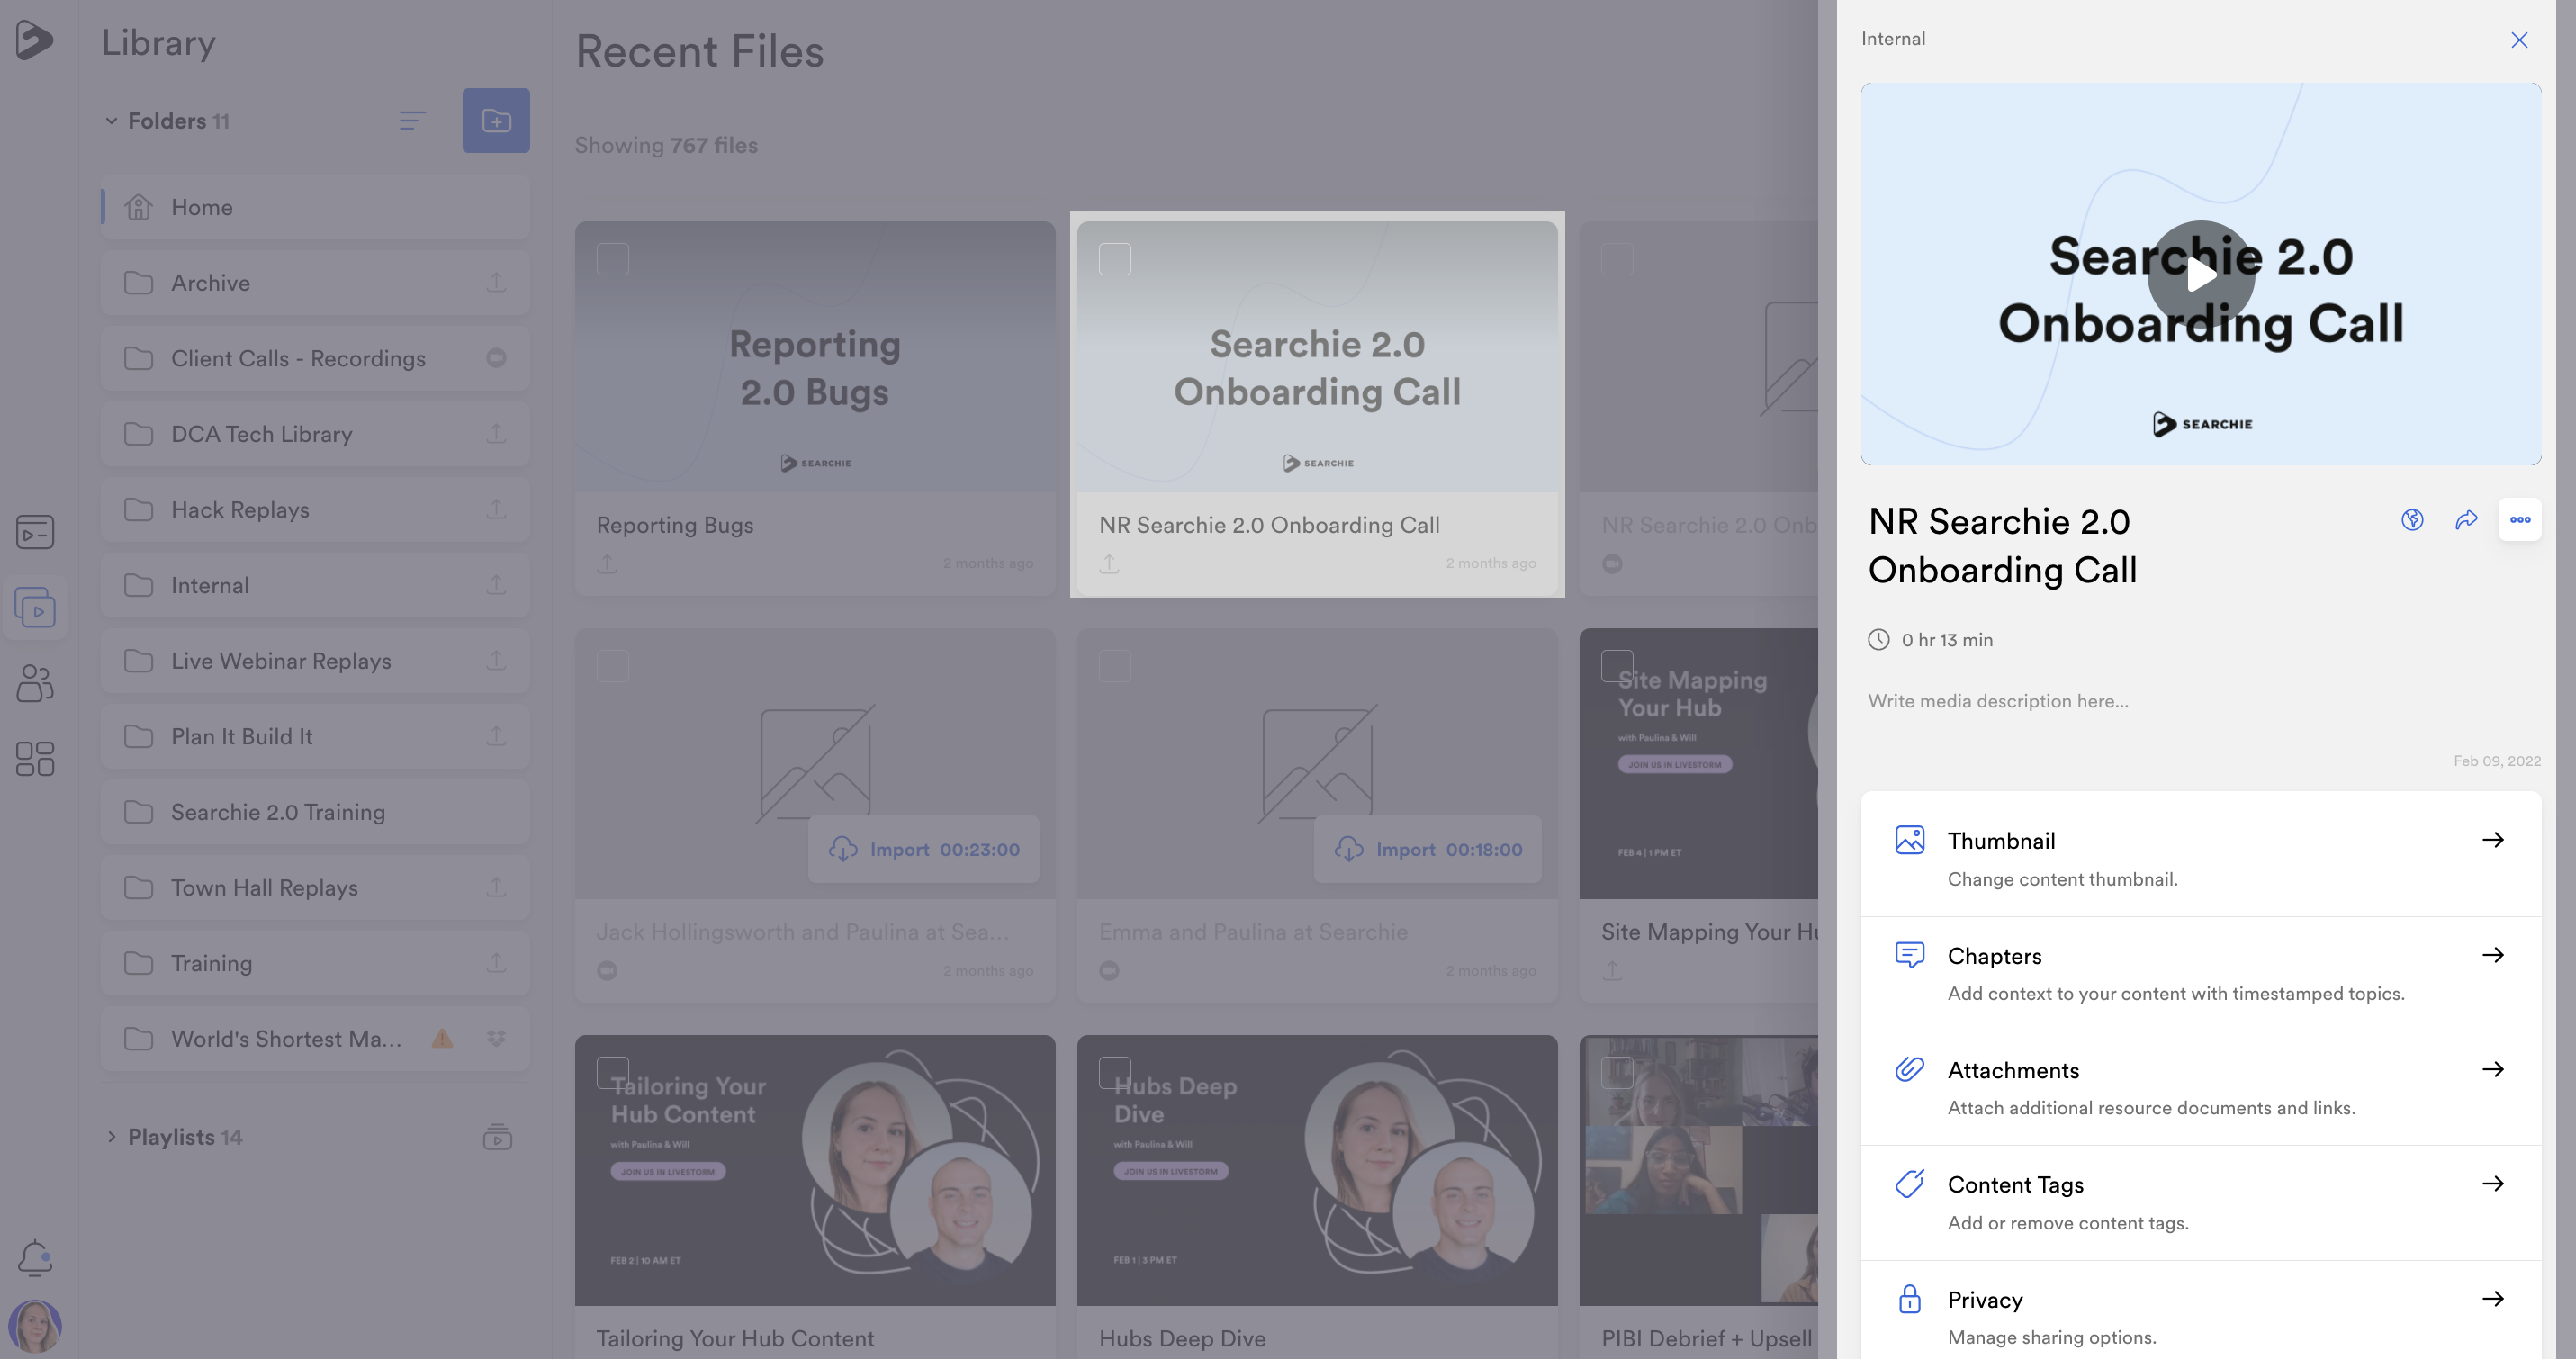2576x1359 pixels.
Task: Click the upload icon on the Live Webinar Replays folder
Action: click(x=496, y=660)
